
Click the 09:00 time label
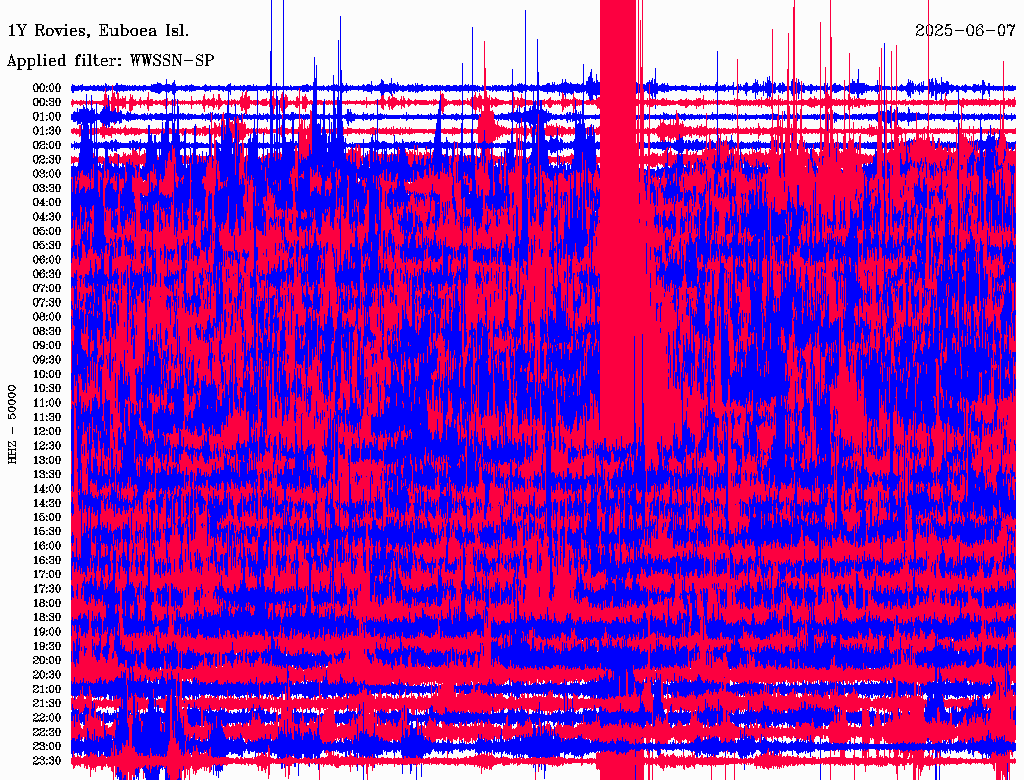[47, 346]
